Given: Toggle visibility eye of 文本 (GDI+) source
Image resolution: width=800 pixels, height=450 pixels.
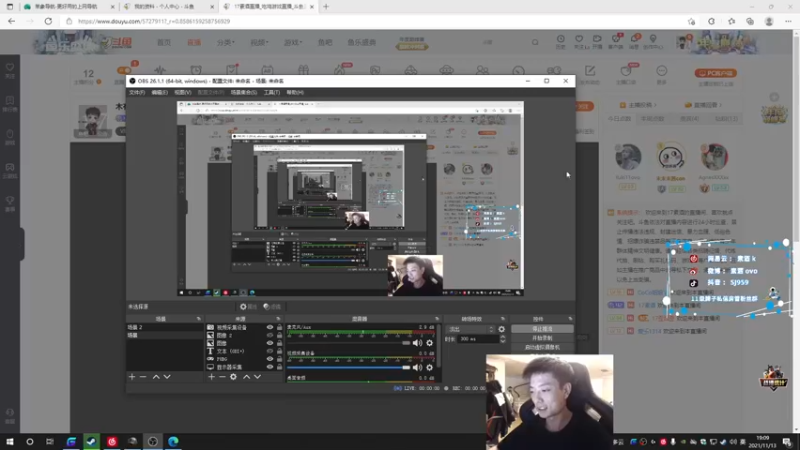Looking at the screenshot, I should pyautogui.click(x=270, y=351).
